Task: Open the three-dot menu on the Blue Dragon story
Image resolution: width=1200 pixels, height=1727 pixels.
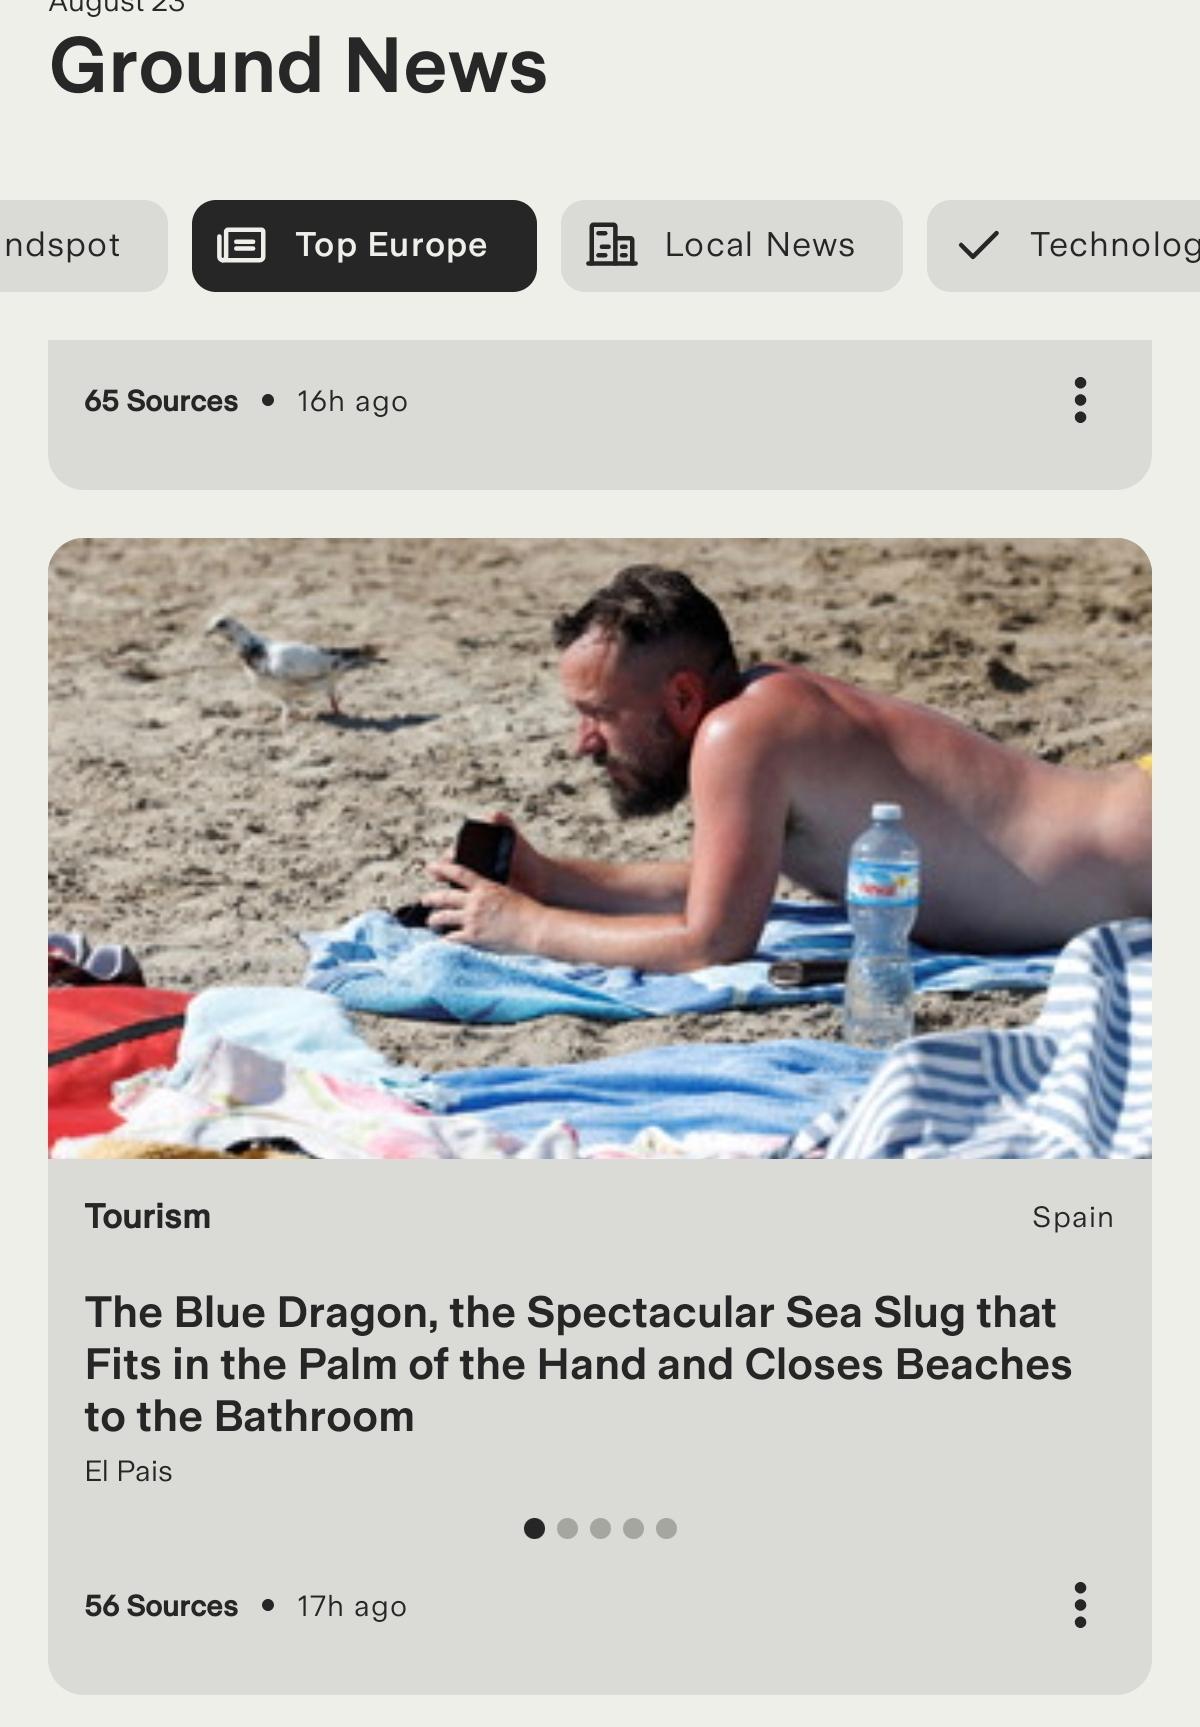Action: [x=1080, y=1605]
